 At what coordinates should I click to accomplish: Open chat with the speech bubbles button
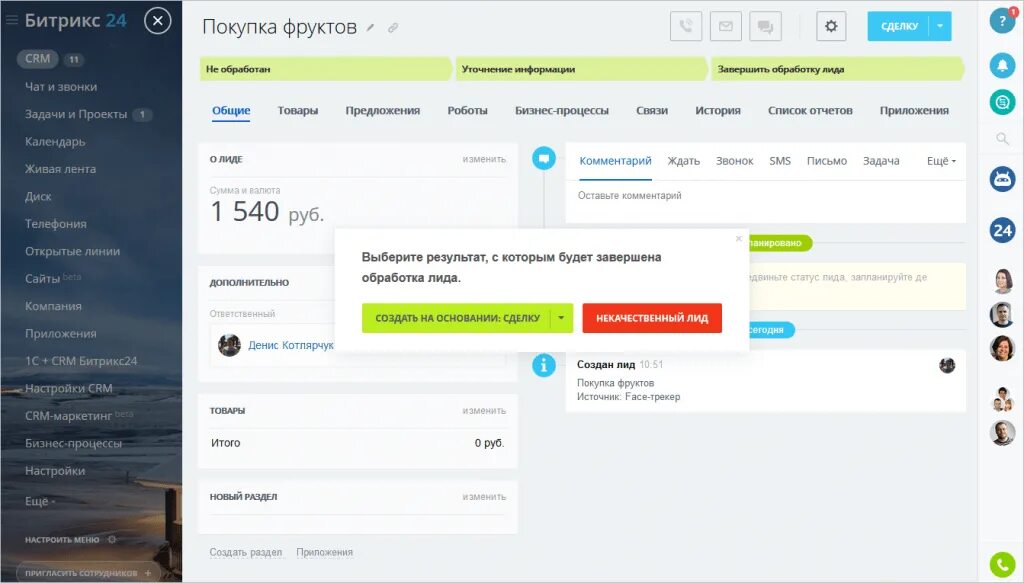pos(765,27)
